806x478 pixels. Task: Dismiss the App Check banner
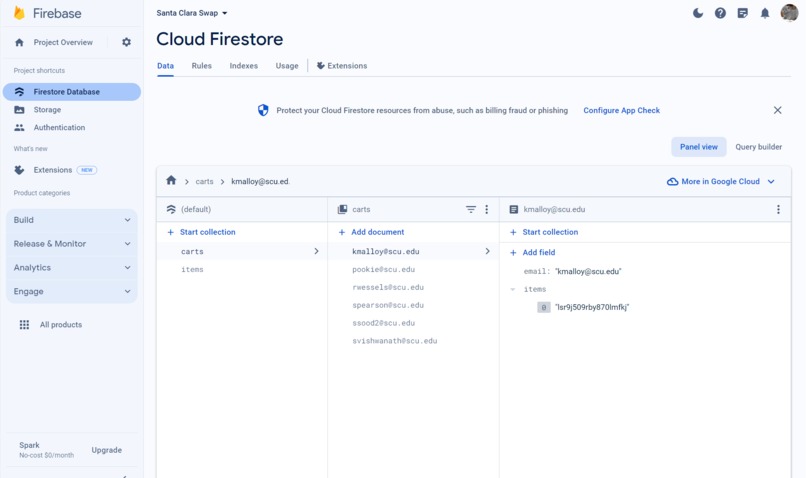click(777, 110)
